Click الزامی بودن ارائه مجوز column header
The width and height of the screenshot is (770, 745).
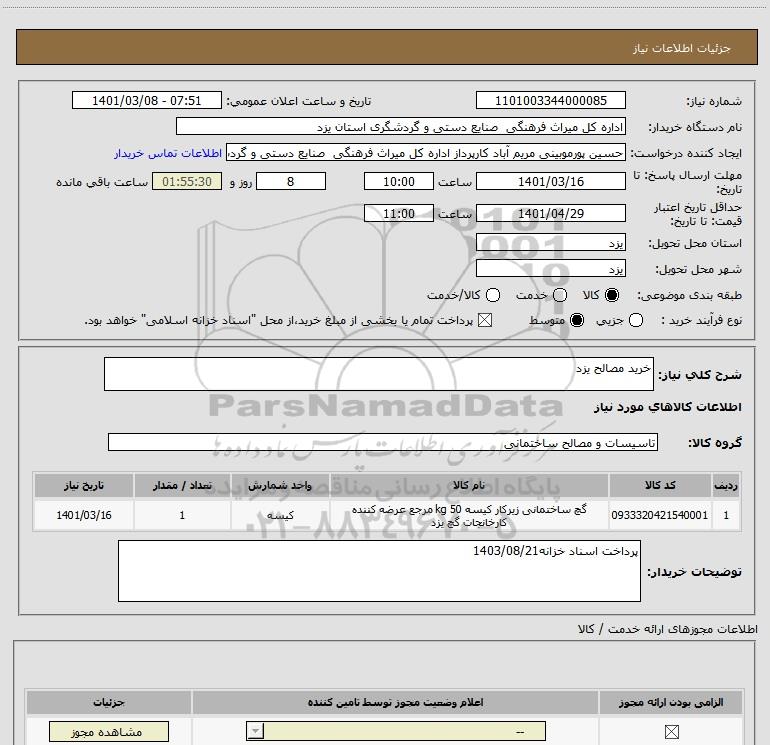[671, 703]
